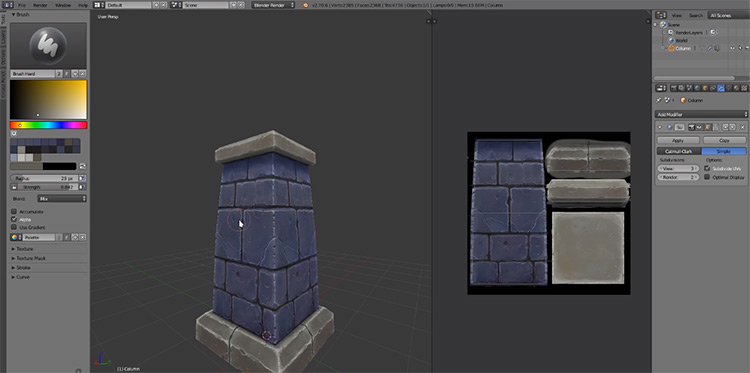750x373 pixels.
Task: Click the Palette browse color-wheel icon
Action: point(16,237)
